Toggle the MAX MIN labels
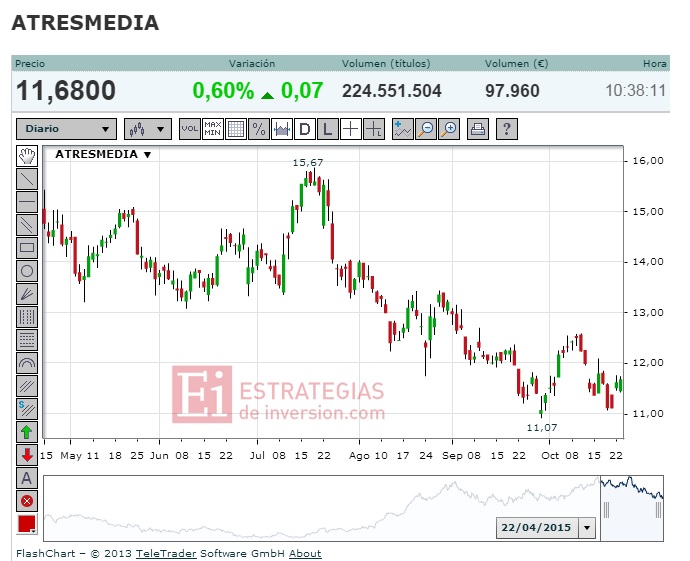The height and width of the screenshot is (561, 690). pos(213,129)
